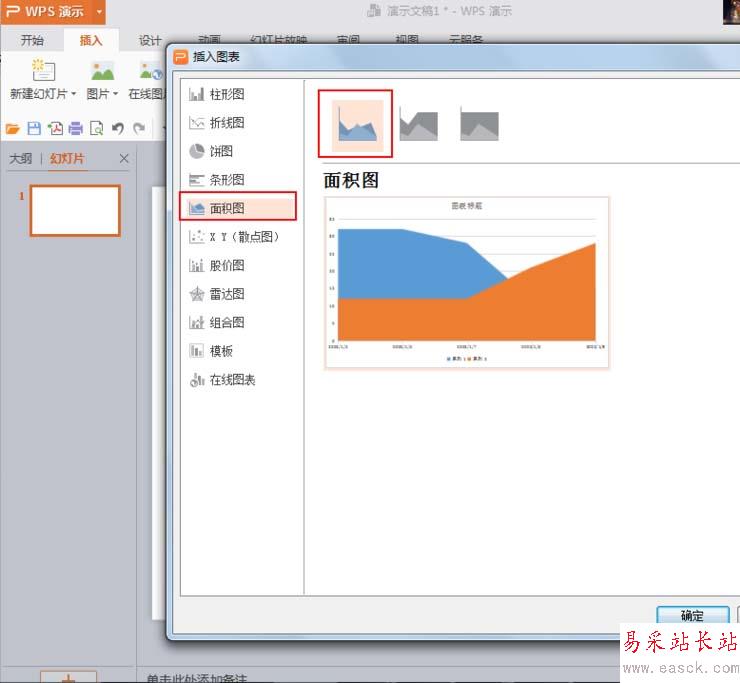Viewport: 740px width, 683px height.
Task: Expand the 新建幻灯片 dropdown arrow
Action: coord(74,94)
